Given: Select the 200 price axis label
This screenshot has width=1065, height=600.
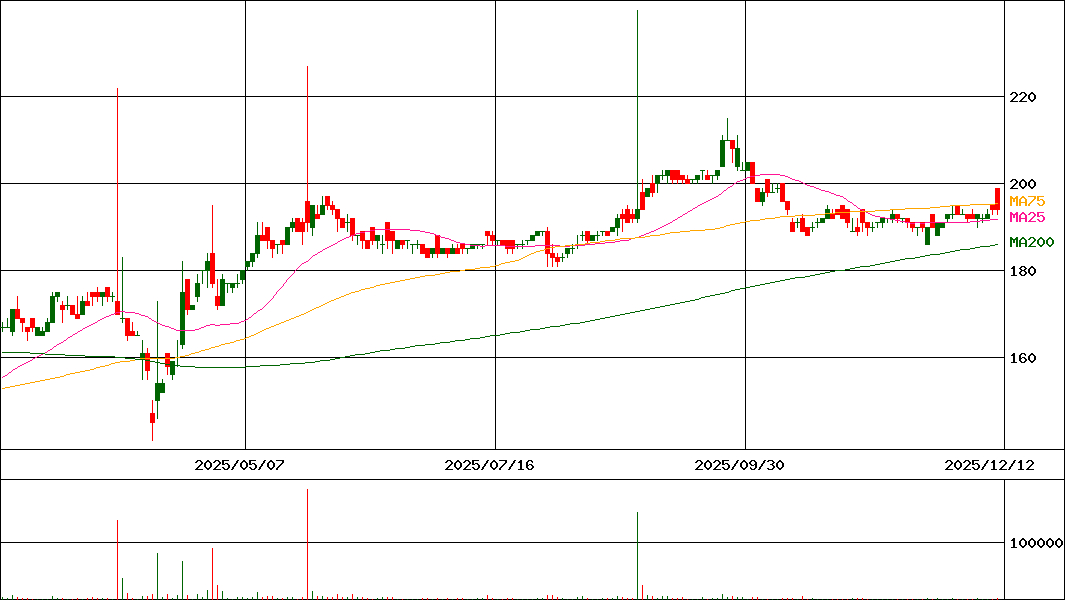Looking at the screenshot, I should point(1022,184).
